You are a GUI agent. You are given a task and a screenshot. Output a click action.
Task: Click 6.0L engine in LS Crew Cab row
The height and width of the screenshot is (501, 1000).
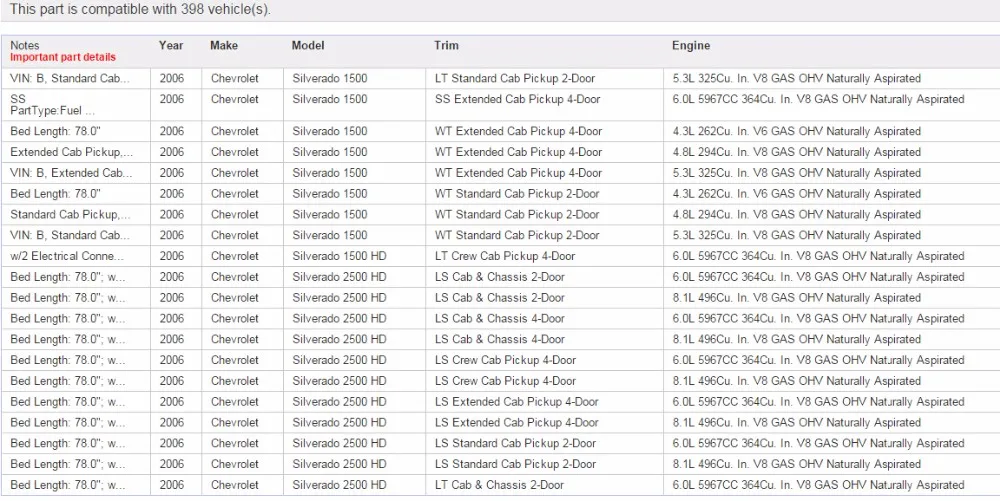(818, 360)
